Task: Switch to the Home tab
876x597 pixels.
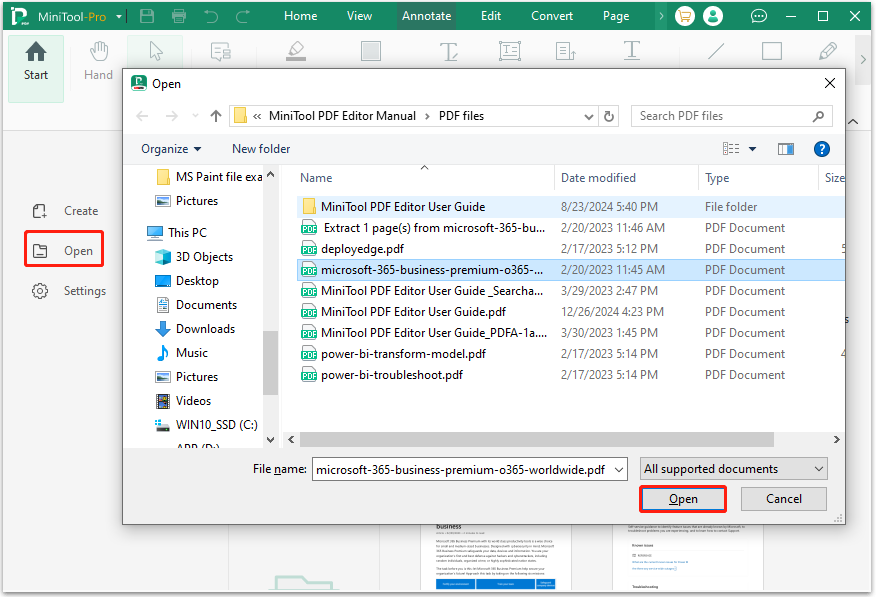Action: tap(301, 16)
